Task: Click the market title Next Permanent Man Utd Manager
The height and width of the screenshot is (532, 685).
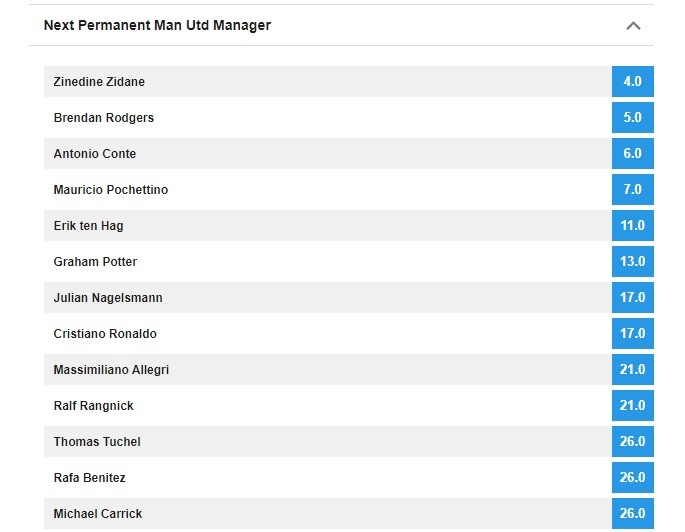Action: pyautogui.click(x=157, y=26)
